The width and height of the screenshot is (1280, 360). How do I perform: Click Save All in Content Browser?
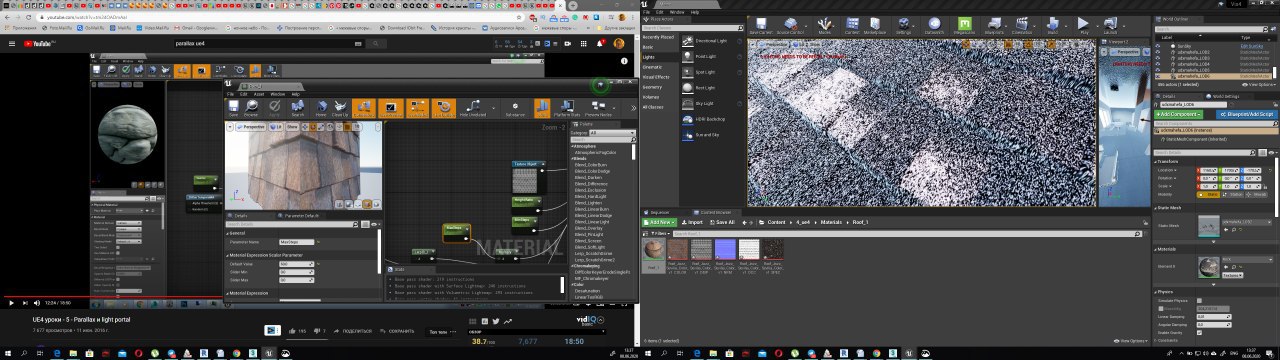coord(723,222)
